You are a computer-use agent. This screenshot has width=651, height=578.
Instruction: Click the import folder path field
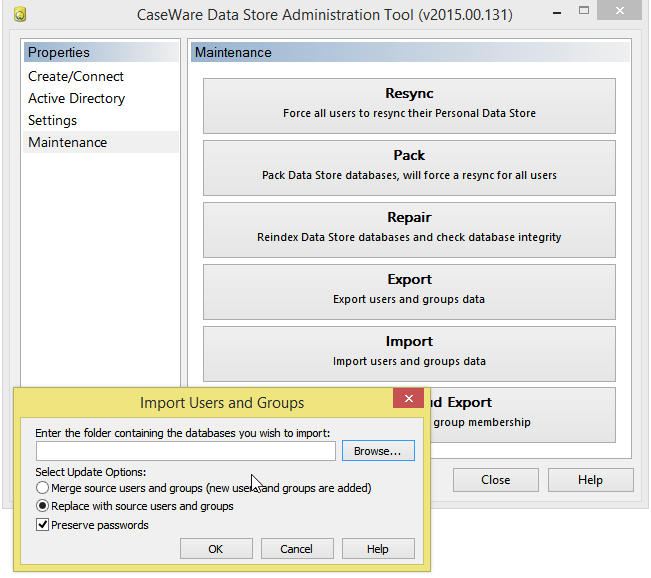[186, 451]
